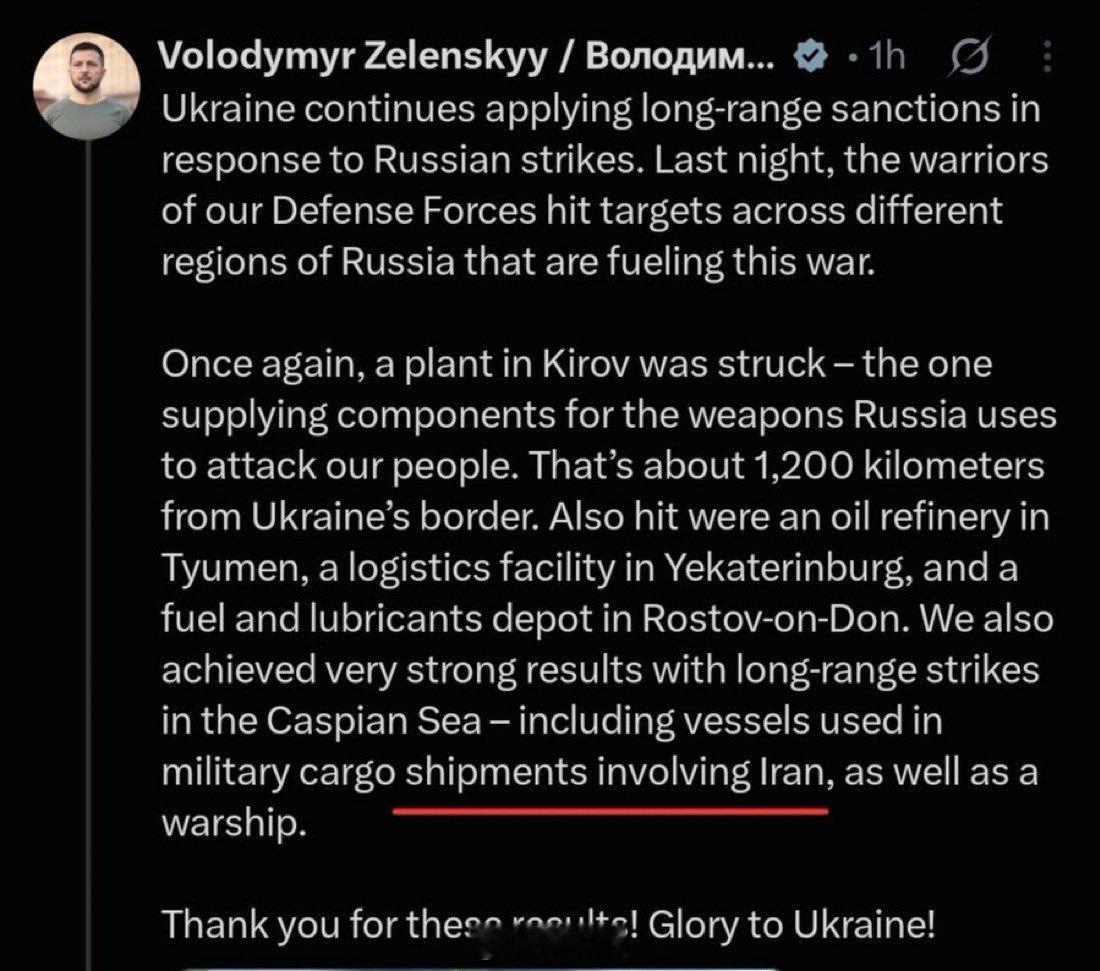Click Caspian Sea in the post text
This screenshot has width=1100, height=971.
tap(374, 721)
